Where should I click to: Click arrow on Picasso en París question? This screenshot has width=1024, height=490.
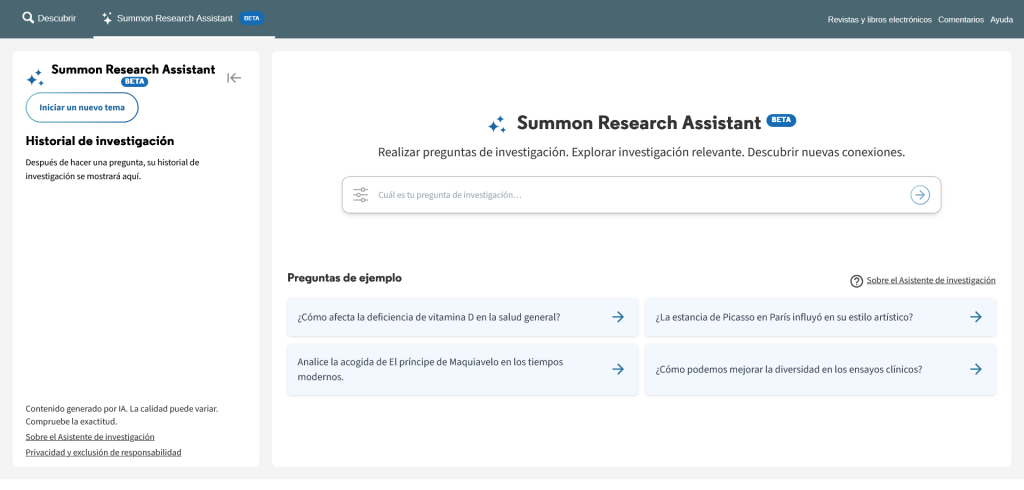click(x=976, y=317)
